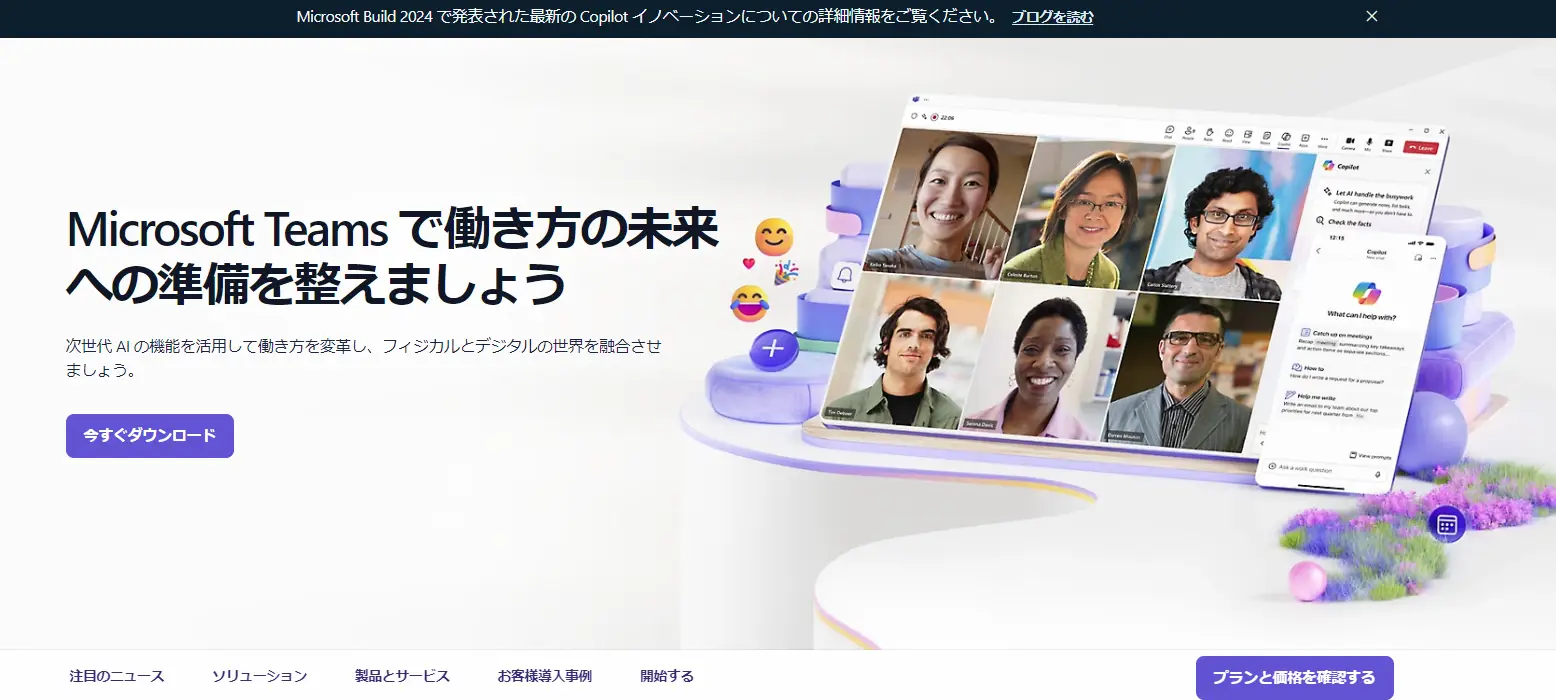1556x700 pixels.
Task: Go to the "製品とサービス" section
Action: pyautogui.click(x=402, y=676)
